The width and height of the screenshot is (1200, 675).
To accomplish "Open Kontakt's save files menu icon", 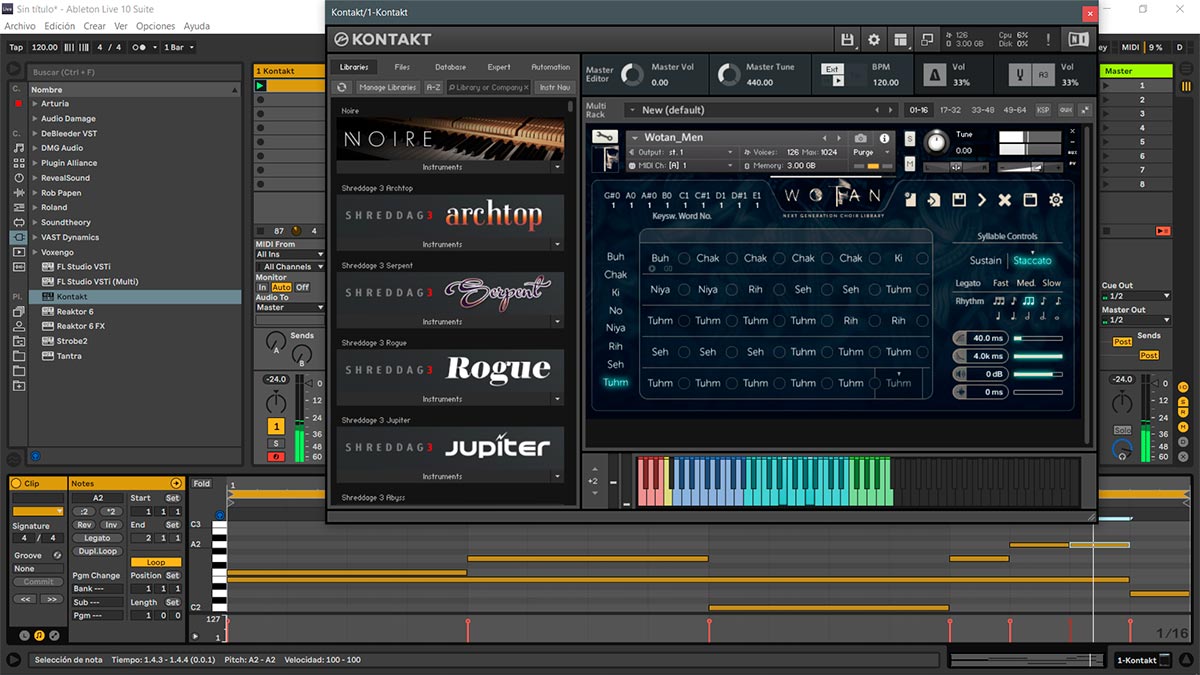I will 848,39.
